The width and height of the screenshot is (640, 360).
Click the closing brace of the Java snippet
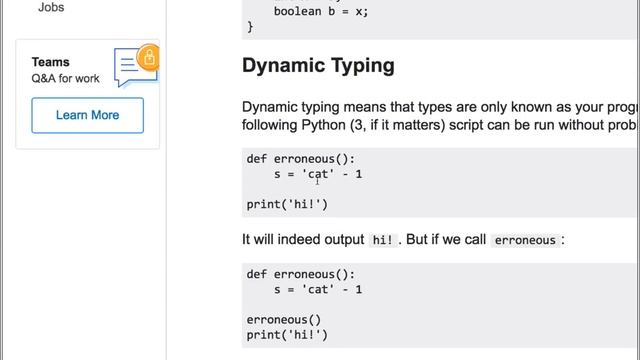click(250, 27)
